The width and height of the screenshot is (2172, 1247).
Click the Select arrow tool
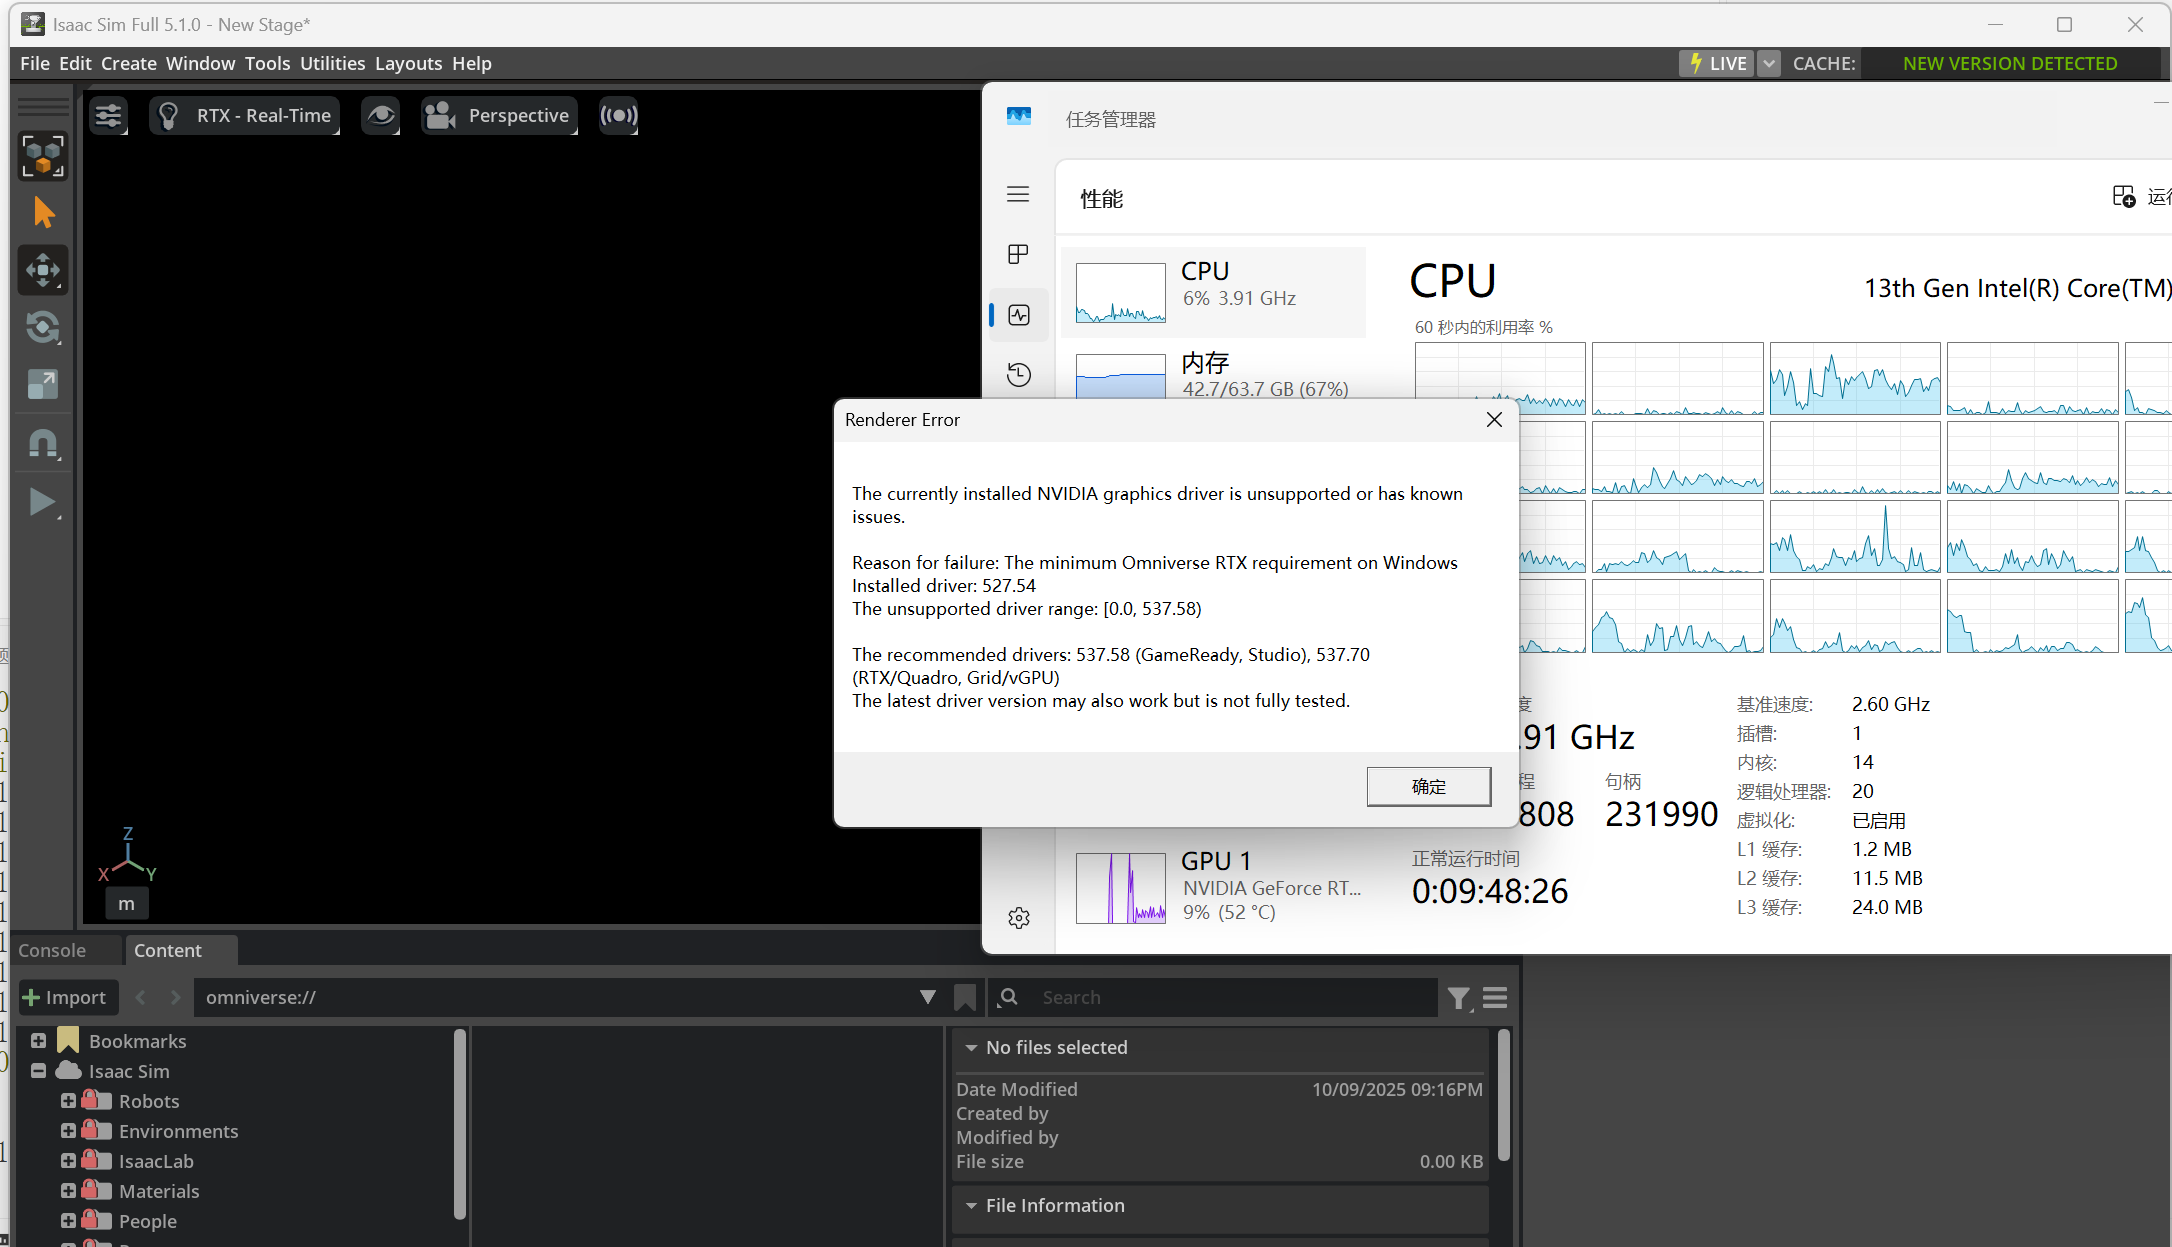(43, 212)
